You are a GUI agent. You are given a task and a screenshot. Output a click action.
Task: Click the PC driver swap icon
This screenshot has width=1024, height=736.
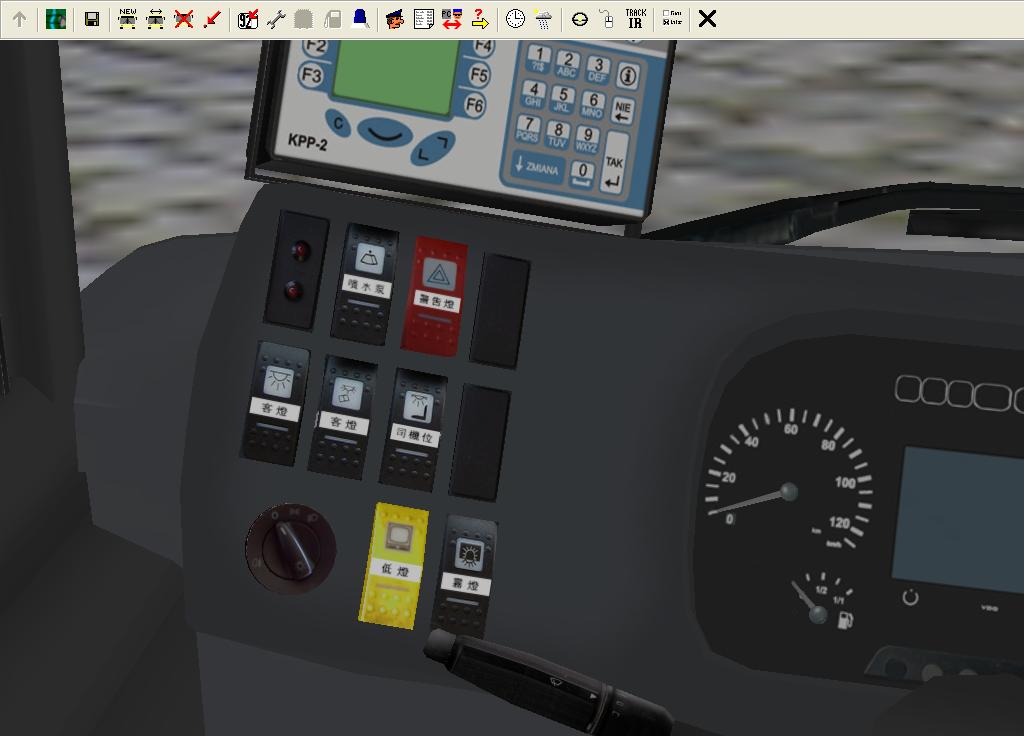452,20
